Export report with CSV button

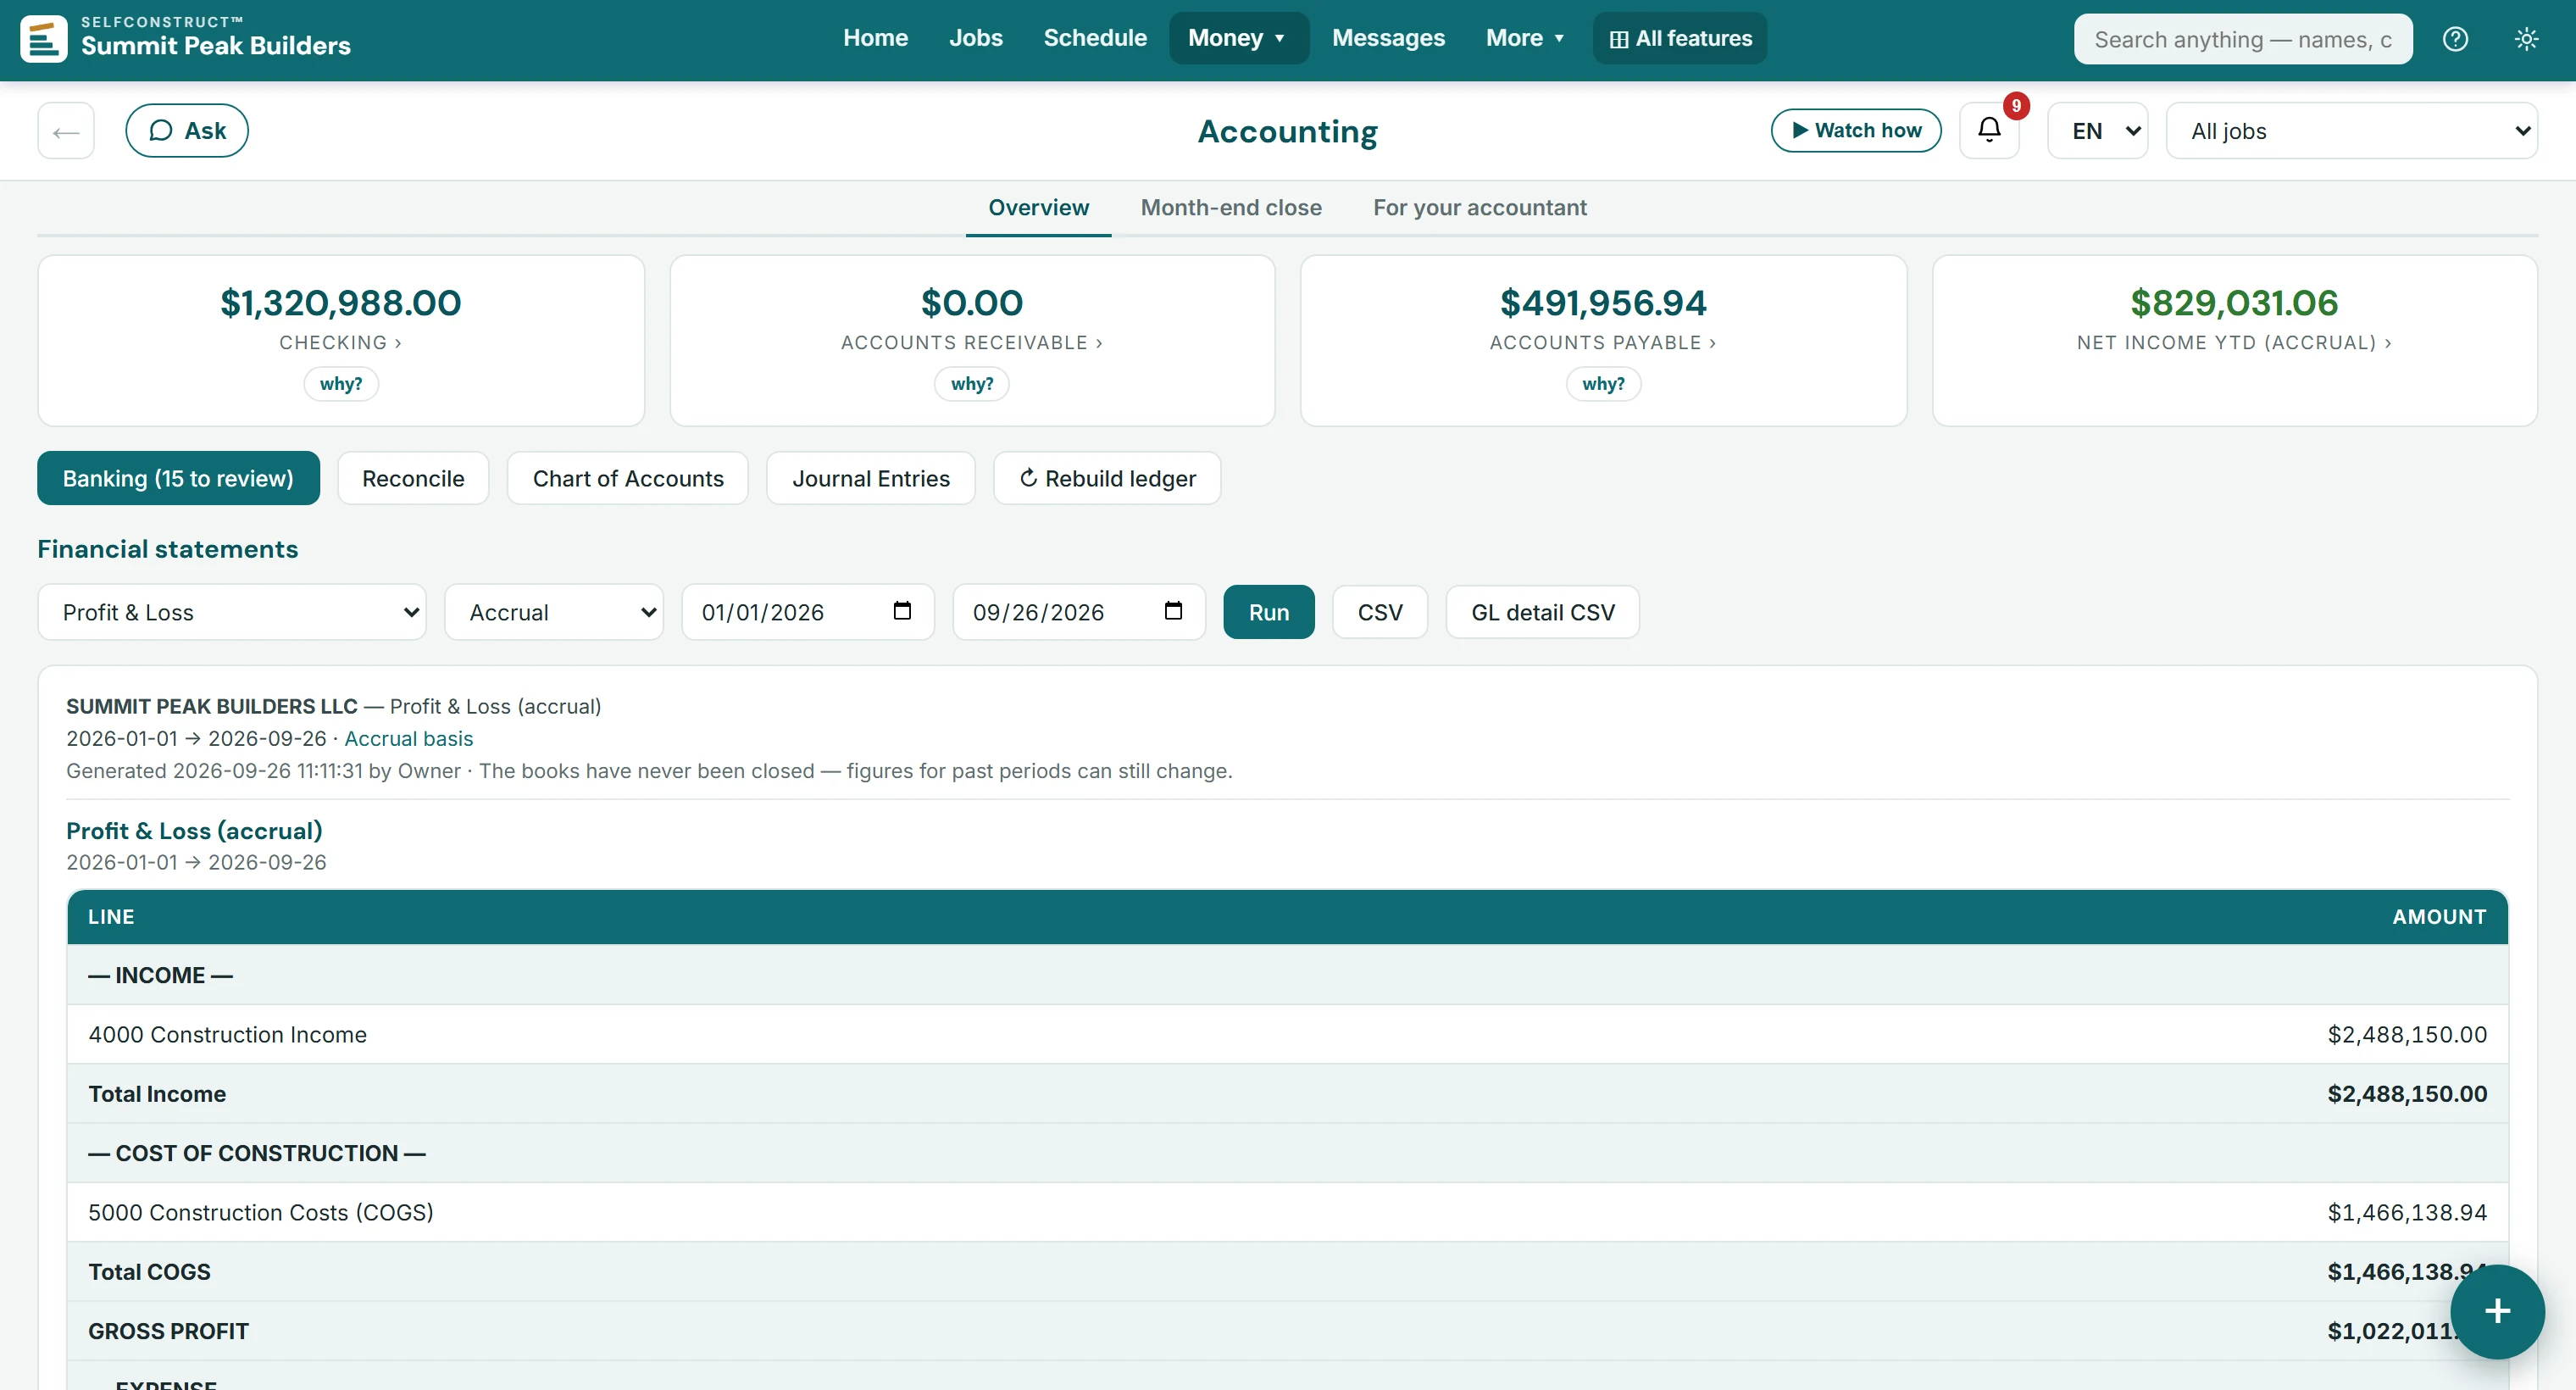(1380, 612)
